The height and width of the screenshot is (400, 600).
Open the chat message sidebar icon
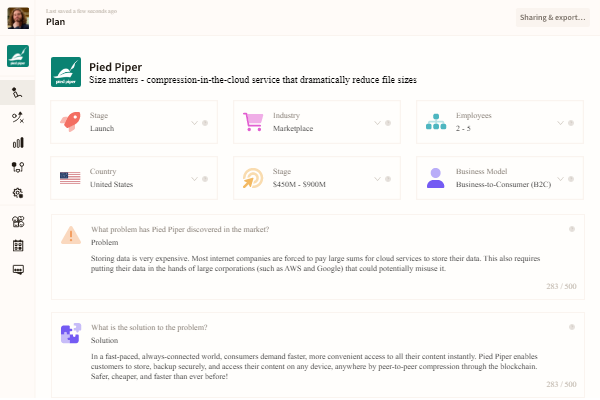17,270
